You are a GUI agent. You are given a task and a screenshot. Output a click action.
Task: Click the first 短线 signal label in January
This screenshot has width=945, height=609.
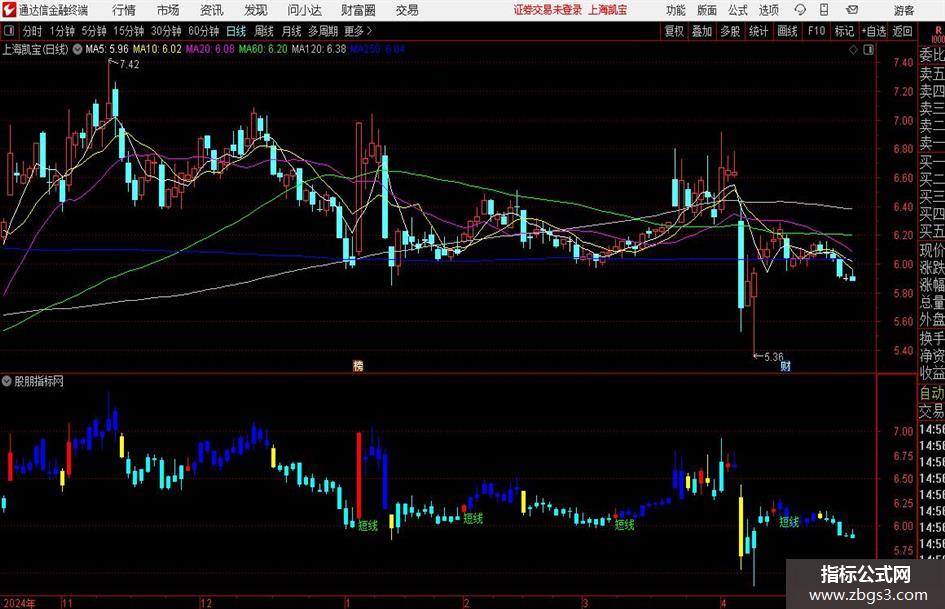[368, 526]
